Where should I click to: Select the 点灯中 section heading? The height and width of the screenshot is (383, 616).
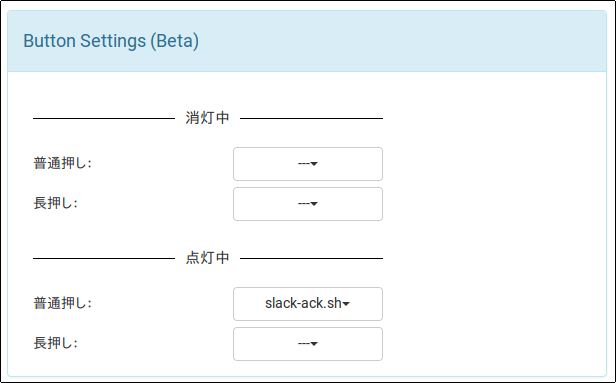click(207, 258)
